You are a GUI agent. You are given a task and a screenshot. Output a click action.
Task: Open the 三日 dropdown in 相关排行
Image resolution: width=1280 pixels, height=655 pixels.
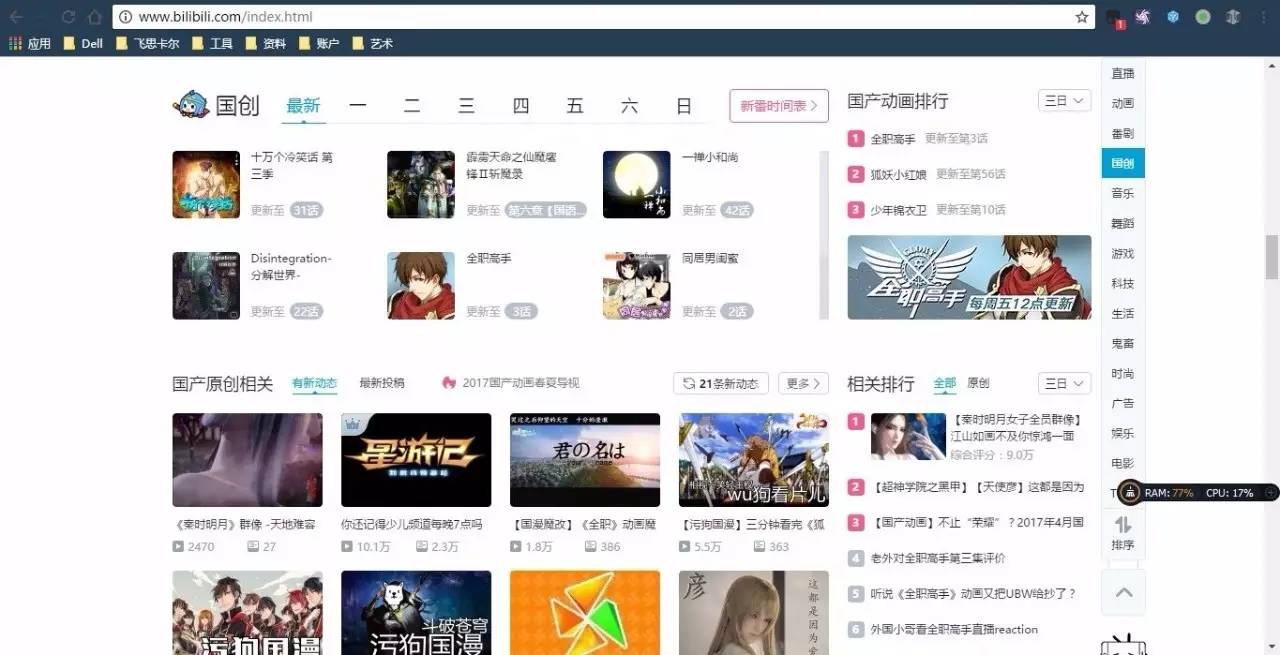click(x=1064, y=383)
